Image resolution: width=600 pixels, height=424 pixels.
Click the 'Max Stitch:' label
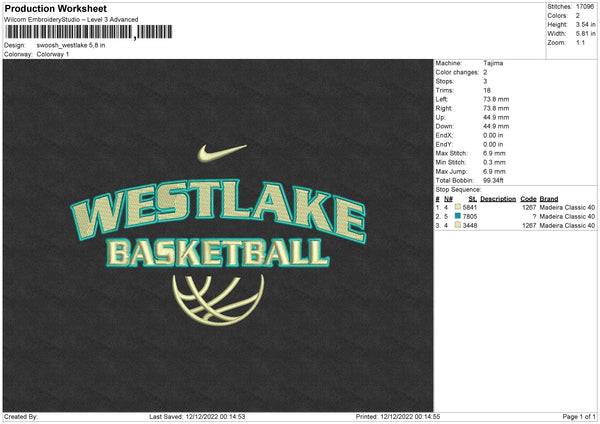pos(451,153)
